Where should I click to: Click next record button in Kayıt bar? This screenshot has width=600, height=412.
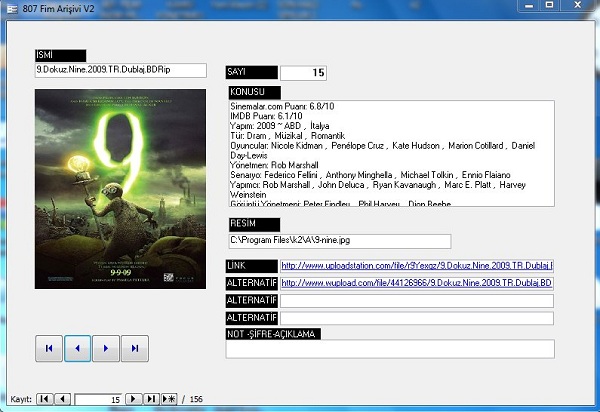coord(134,399)
